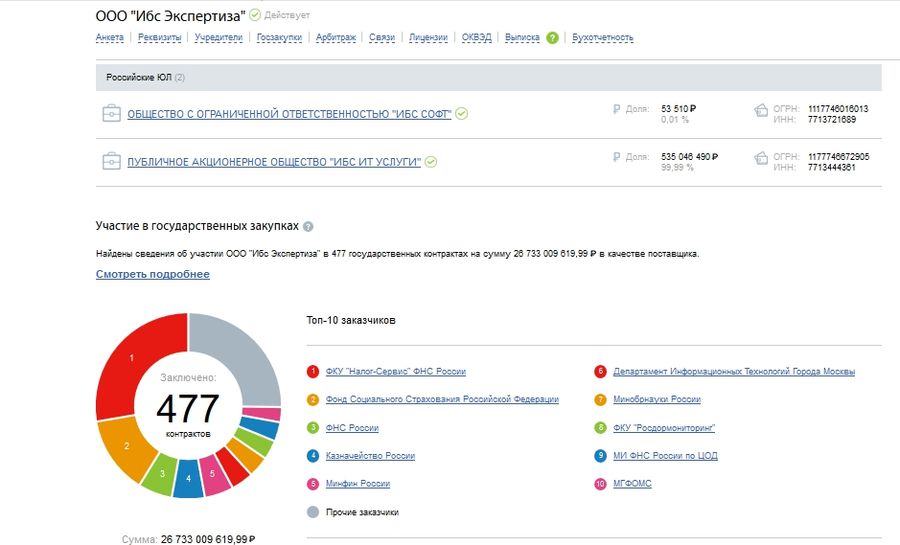The height and width of the screenshot is (545, 900).
Task: Open the ПАО "ИБС ИТ УСЛУГИ" company link
Action: pos(274,162)
